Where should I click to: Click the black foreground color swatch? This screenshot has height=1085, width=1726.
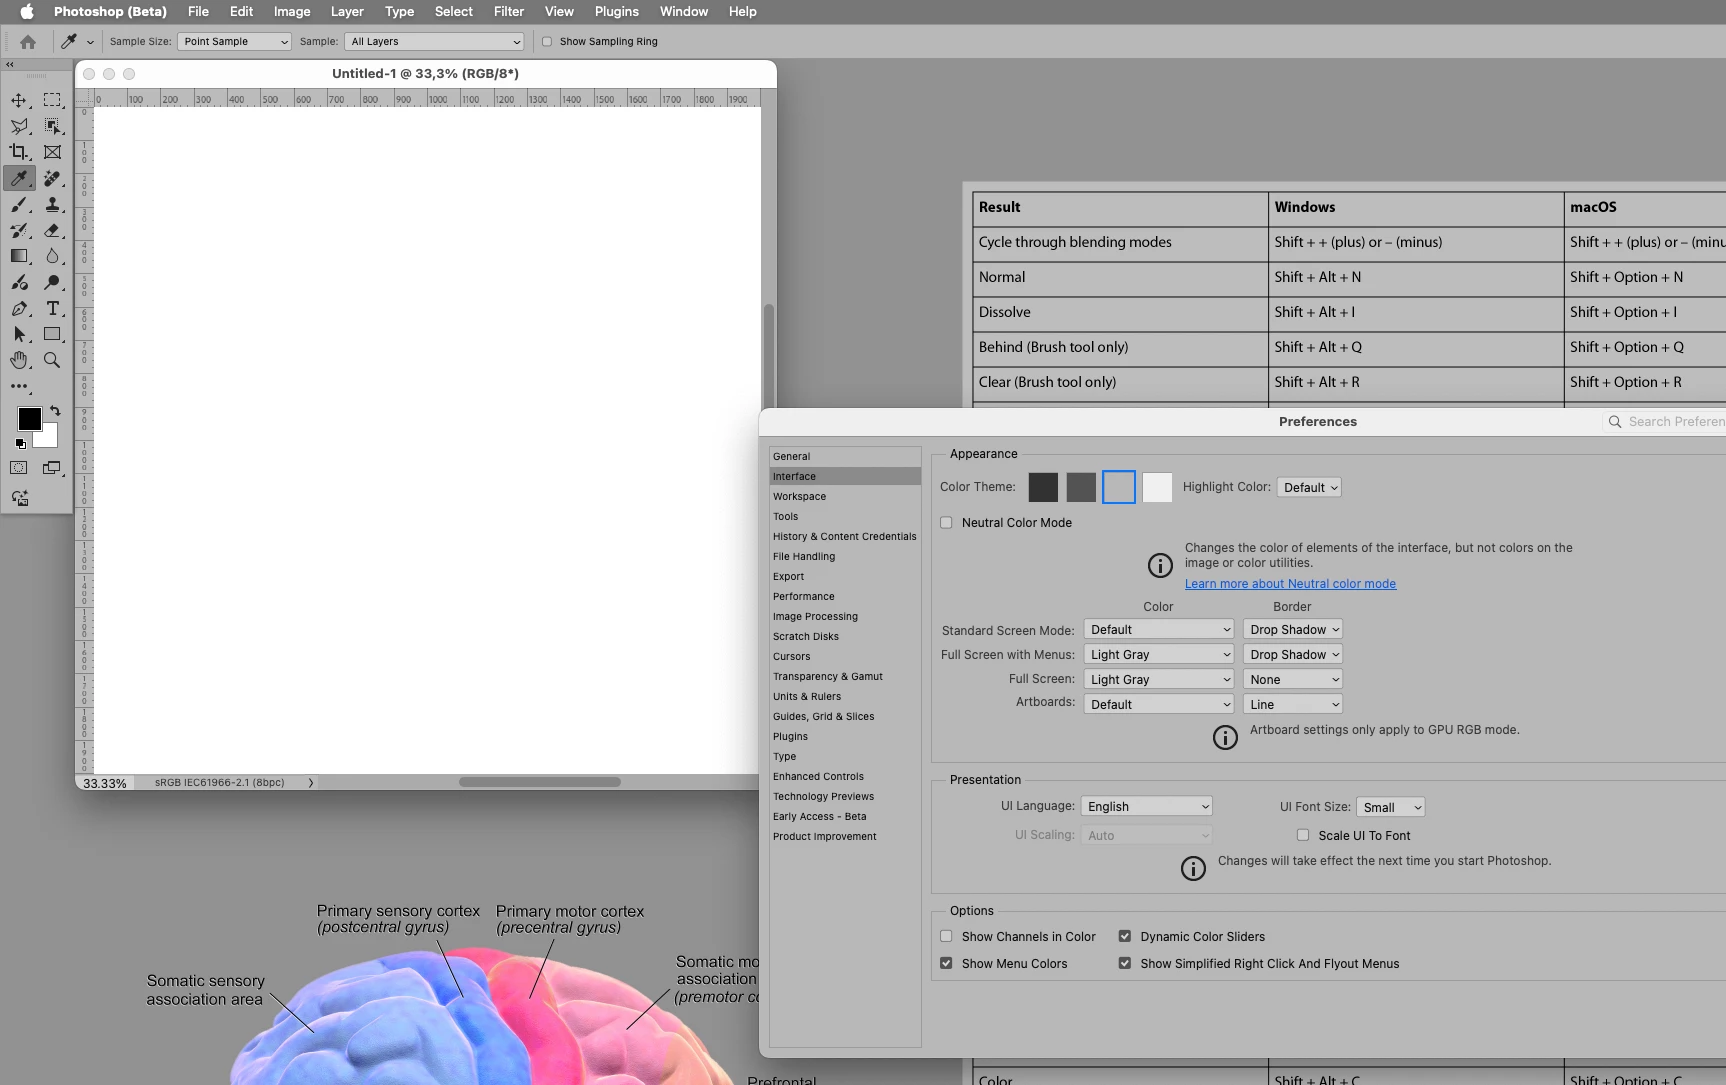[29, 419]
